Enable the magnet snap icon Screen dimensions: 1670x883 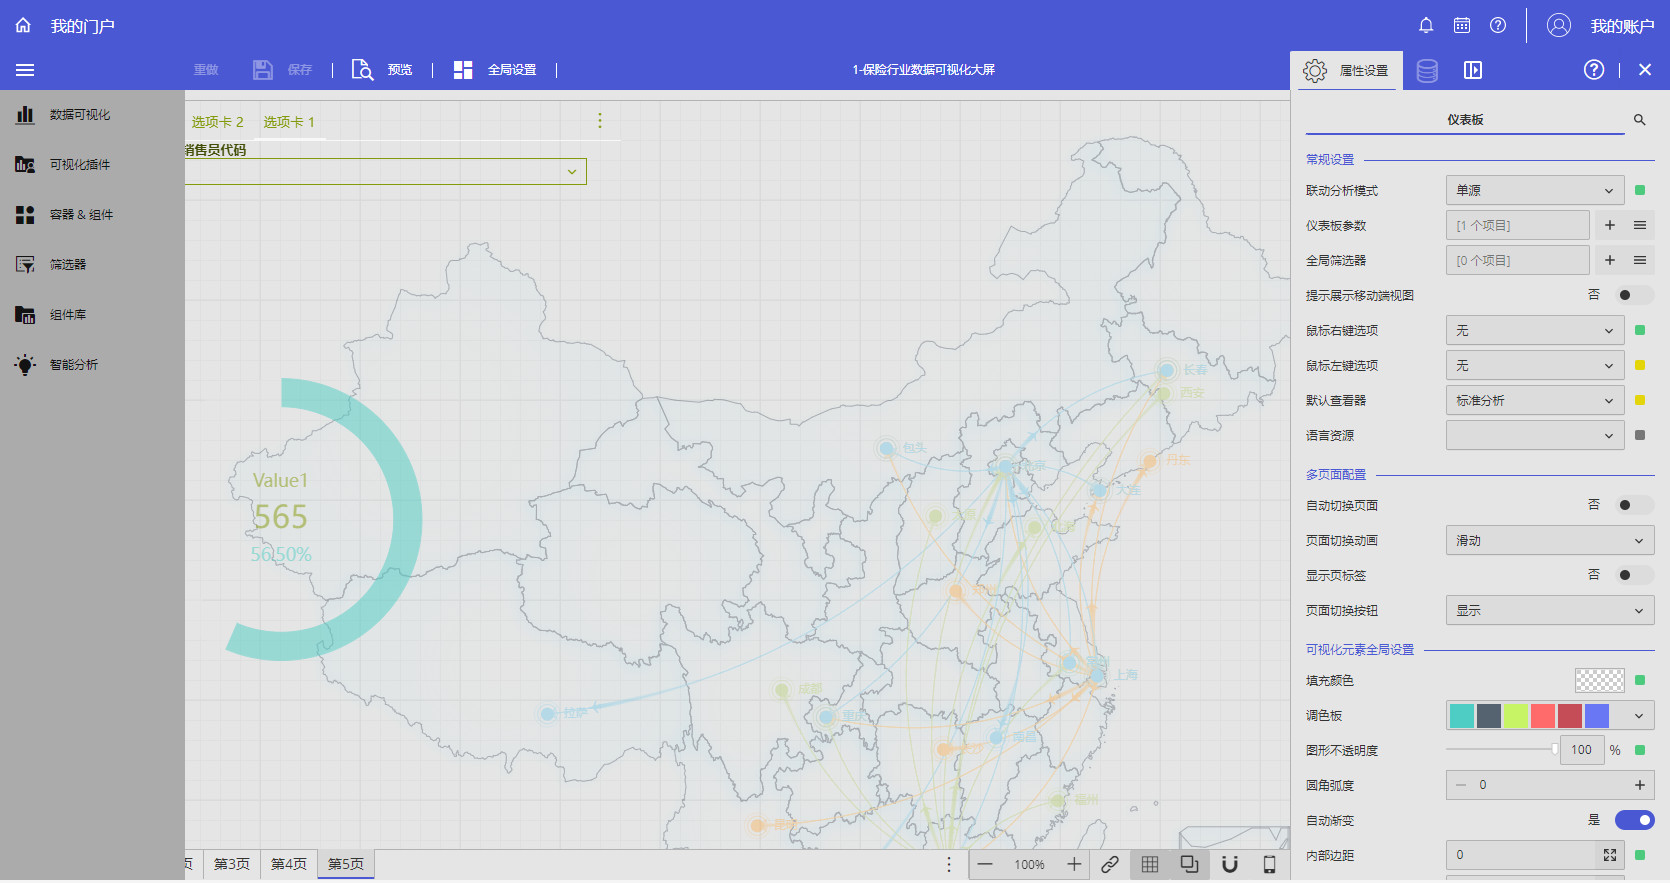point(1230,865)
